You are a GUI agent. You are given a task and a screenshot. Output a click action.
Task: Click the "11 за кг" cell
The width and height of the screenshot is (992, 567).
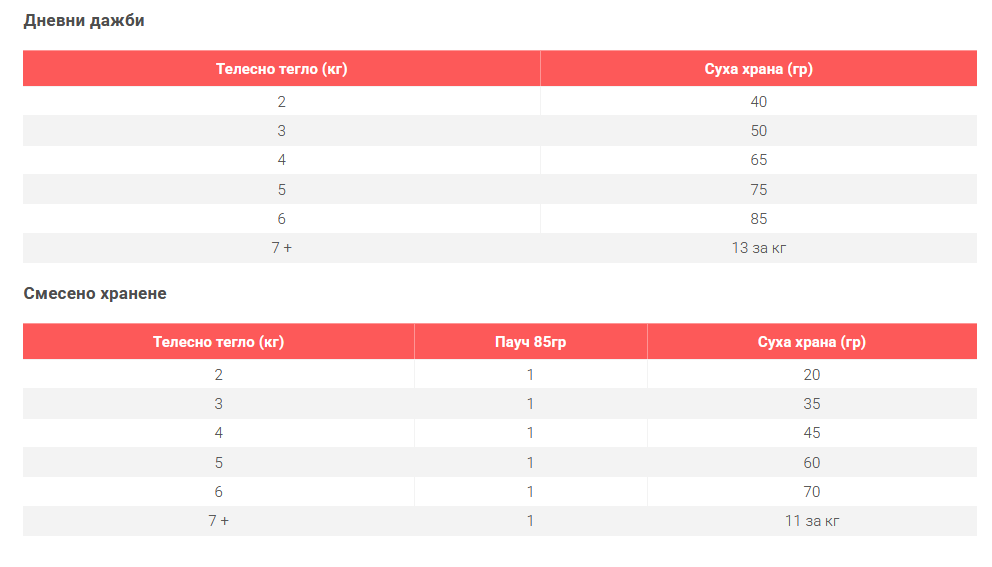tap(811, 521)
